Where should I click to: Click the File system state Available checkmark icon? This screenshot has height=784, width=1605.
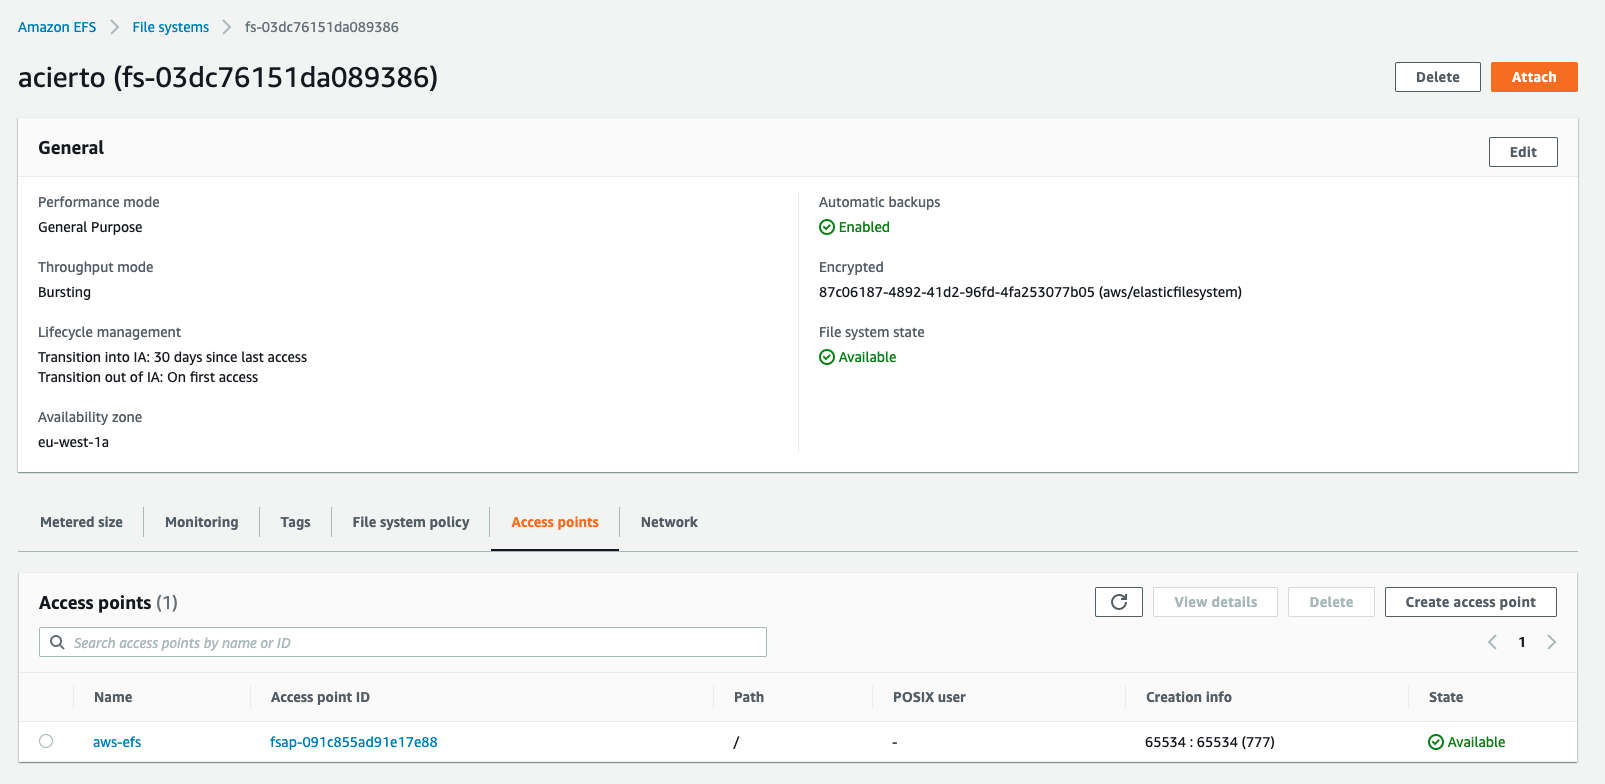pyautogui.click(x=827, y=357)
